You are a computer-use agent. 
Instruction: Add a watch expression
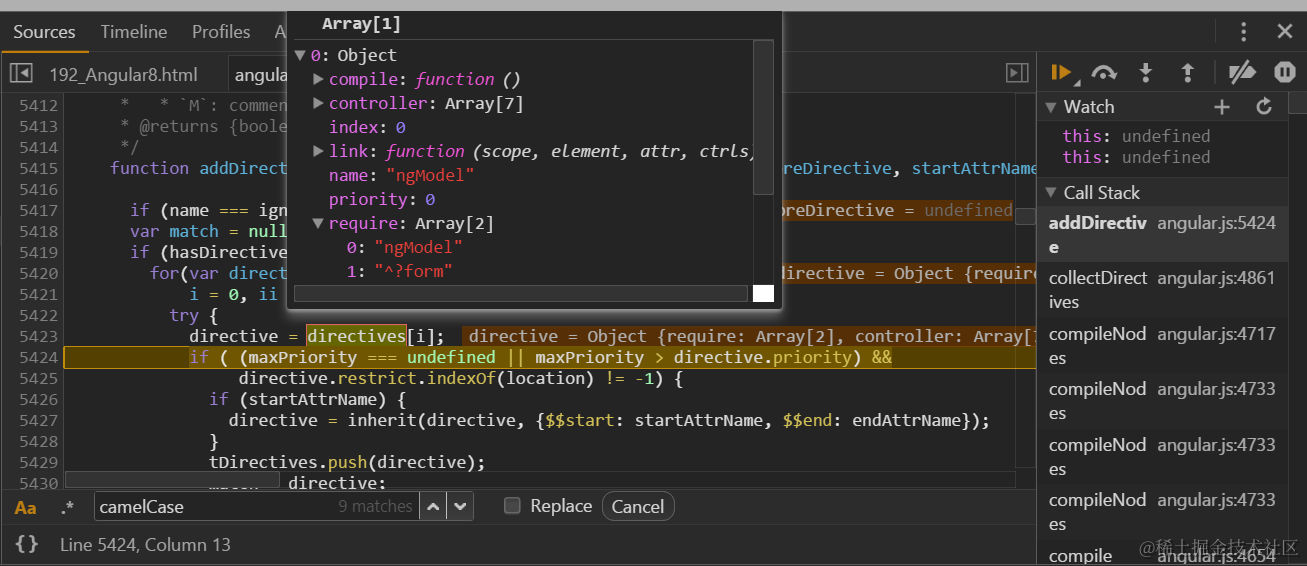point(1221,107)
